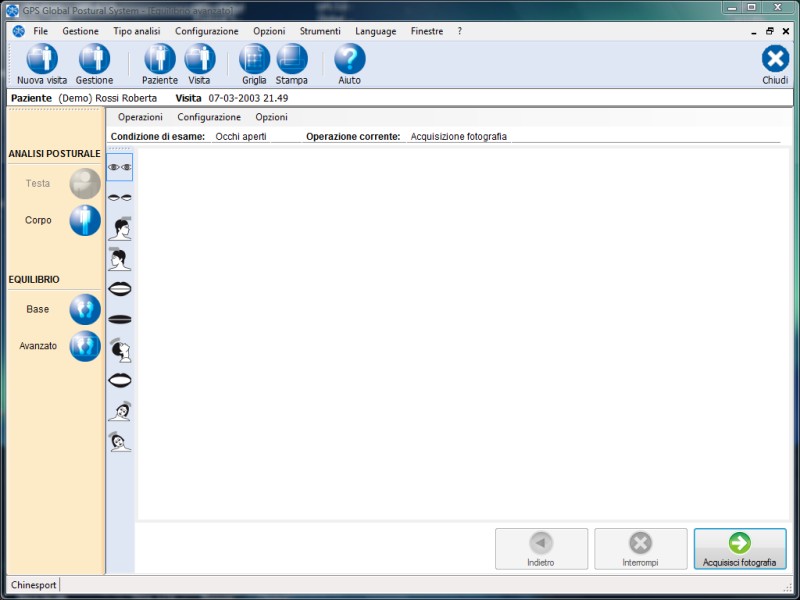Image resolution: width=800 pixels, height=600 pixels.
Task: Open the Paziente toolbar icon
Action: point(159,60)
